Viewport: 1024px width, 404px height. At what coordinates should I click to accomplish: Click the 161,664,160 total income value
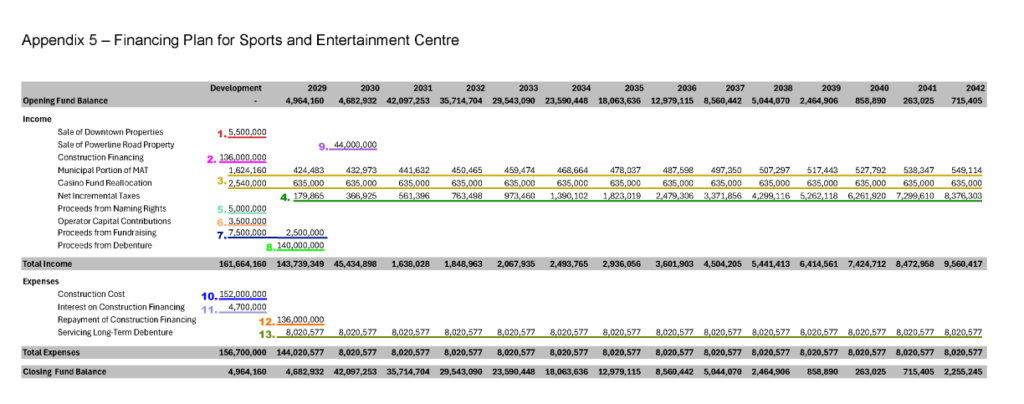pos(242,264)
